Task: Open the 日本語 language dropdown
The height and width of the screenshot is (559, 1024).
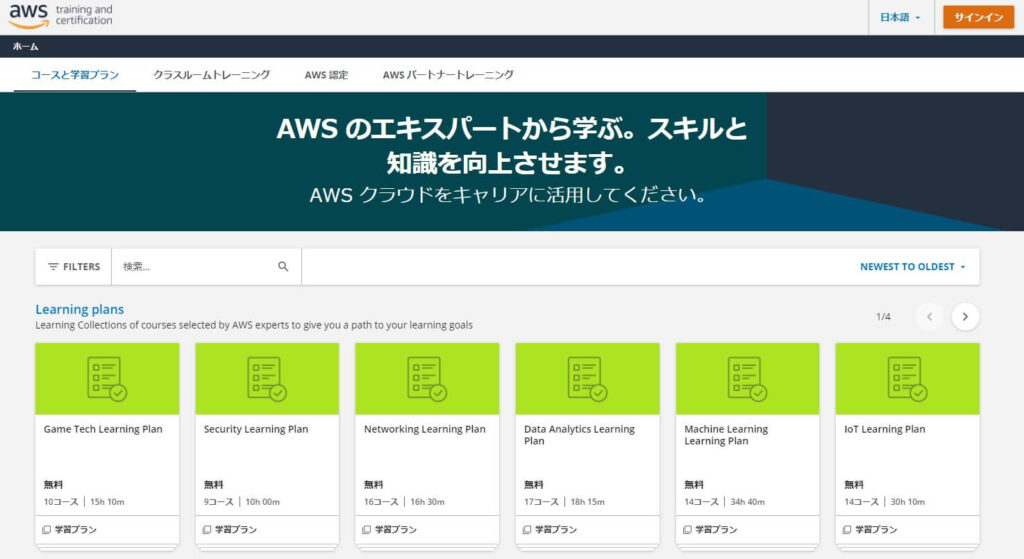Action: tap(900, 18)
